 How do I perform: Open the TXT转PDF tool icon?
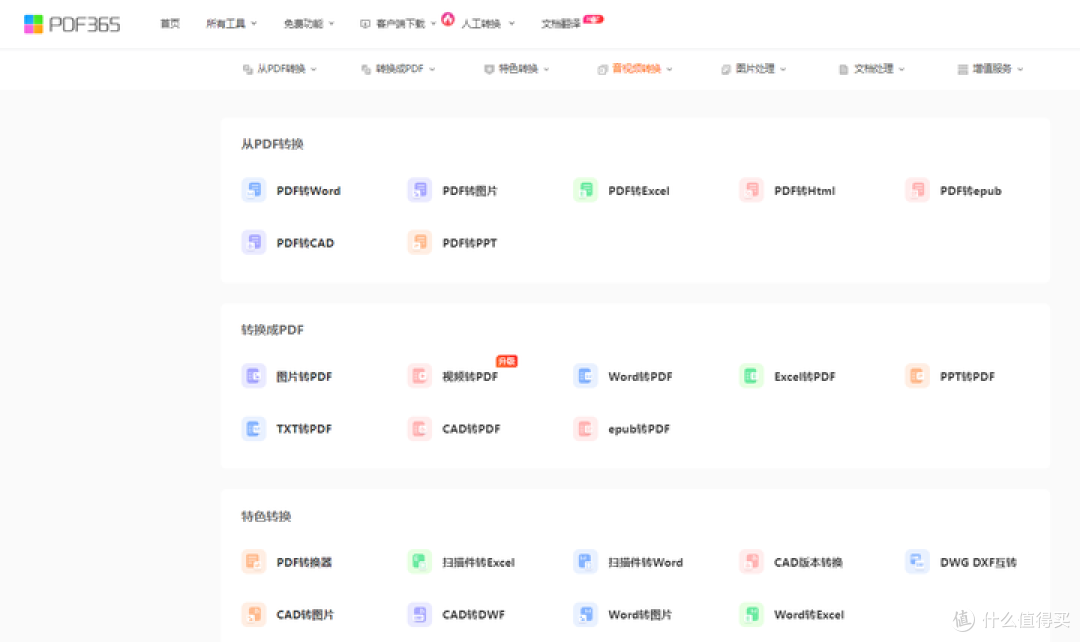pos(253,428)
